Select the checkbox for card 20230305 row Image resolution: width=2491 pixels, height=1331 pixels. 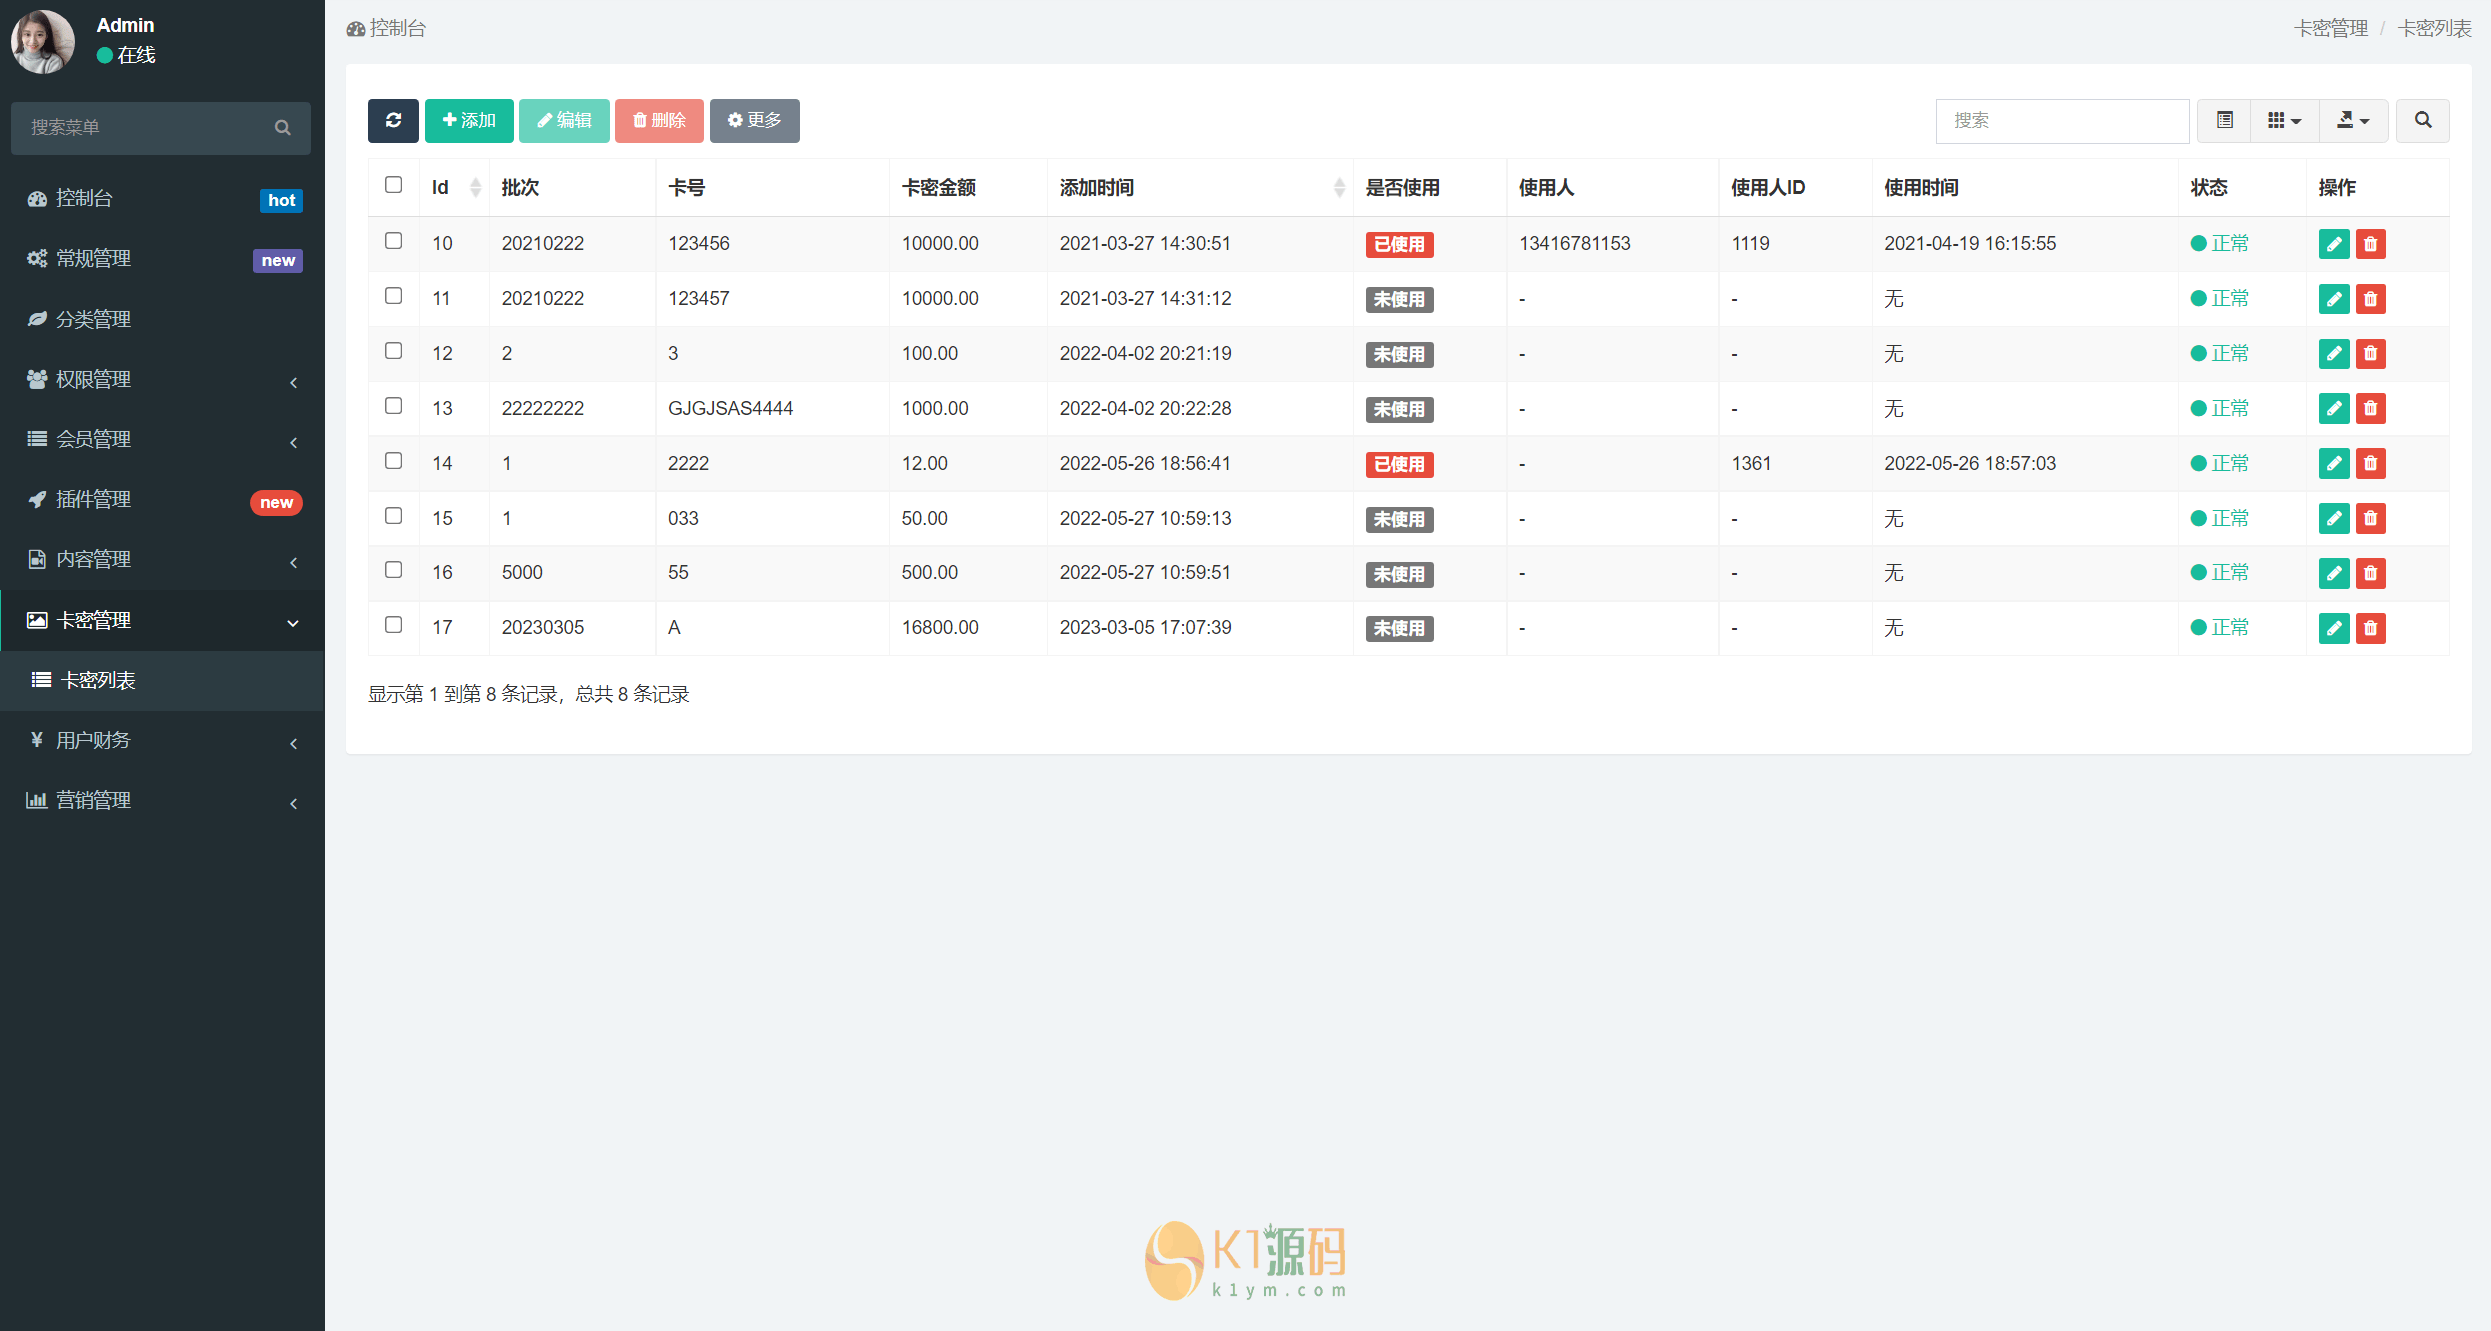393,625
